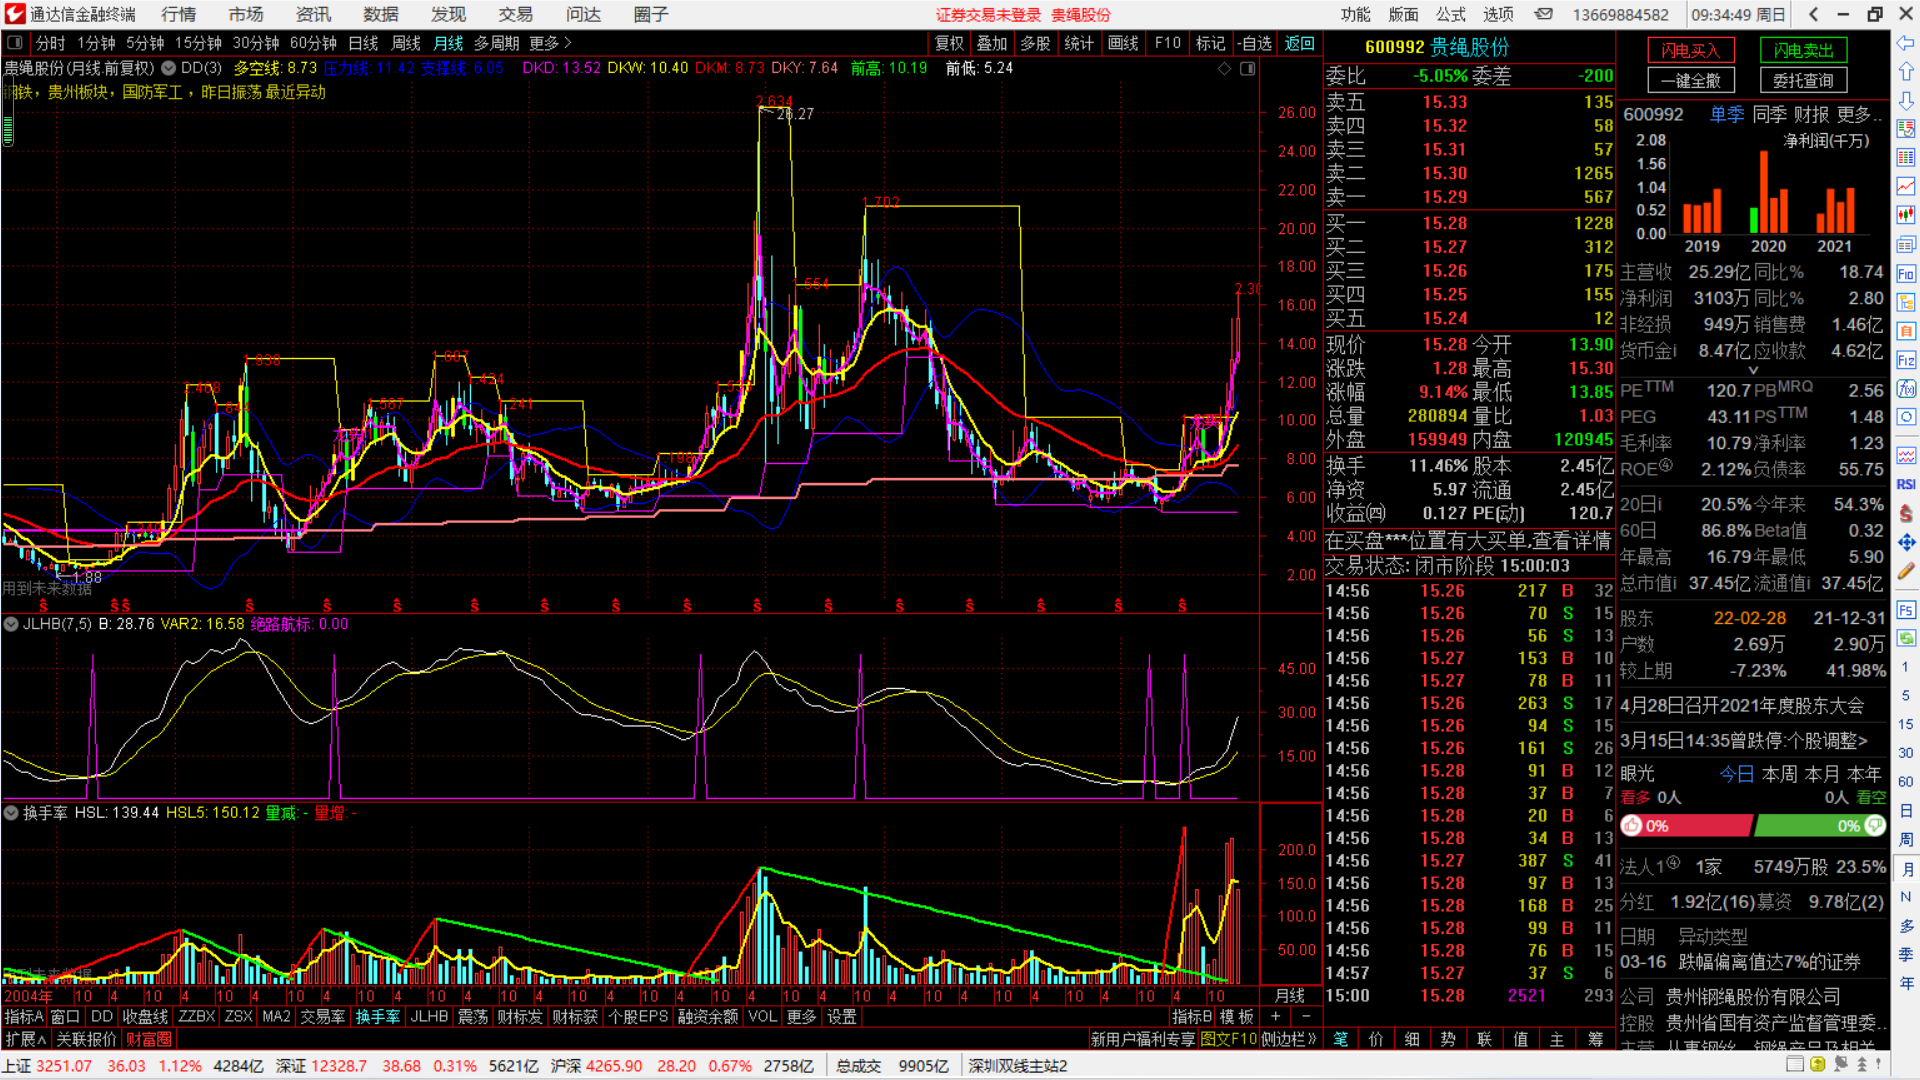Select the 筹 tab under tick list
1920x1080 pixels.
1595,1040
